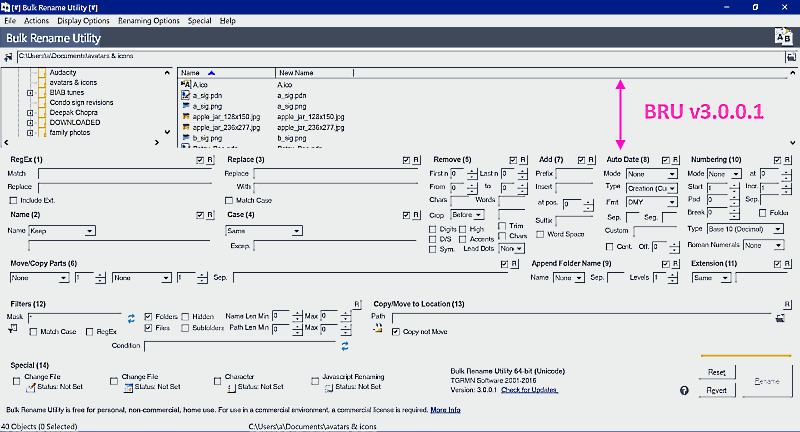This screenshot has width=800, height=432.
Task: Open the Special menu
Action: click(199, 21)
